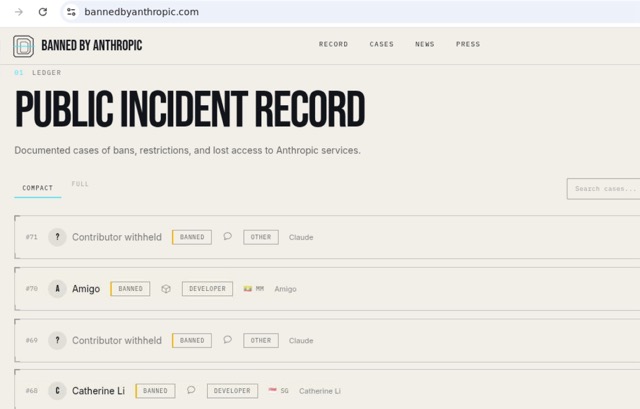Click the MM country code
640x409 pixels.
click(260, 289)
